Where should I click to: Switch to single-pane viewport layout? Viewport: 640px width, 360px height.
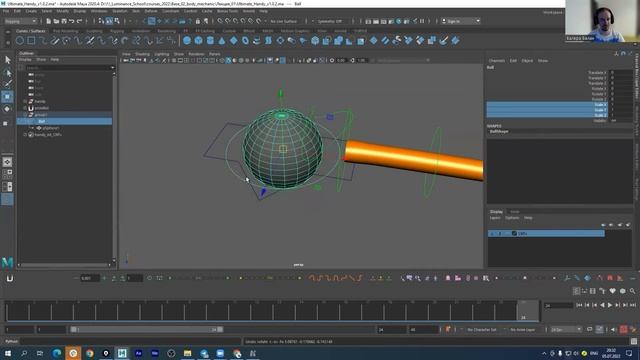click(7, 162)
